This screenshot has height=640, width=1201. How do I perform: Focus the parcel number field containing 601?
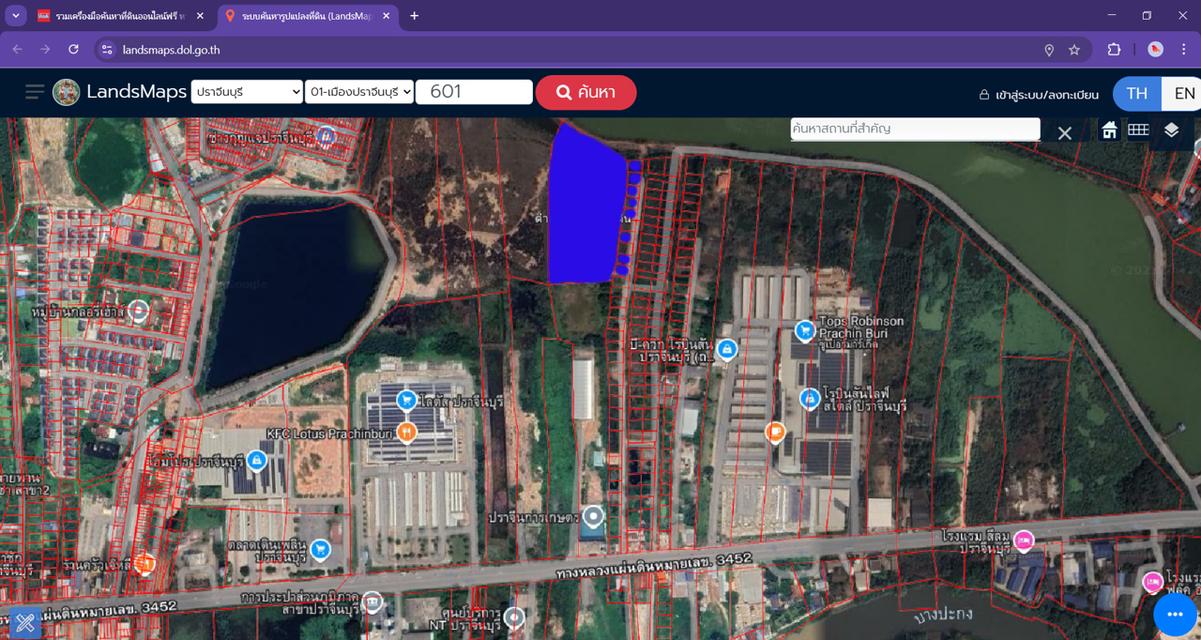coord(474,92)
